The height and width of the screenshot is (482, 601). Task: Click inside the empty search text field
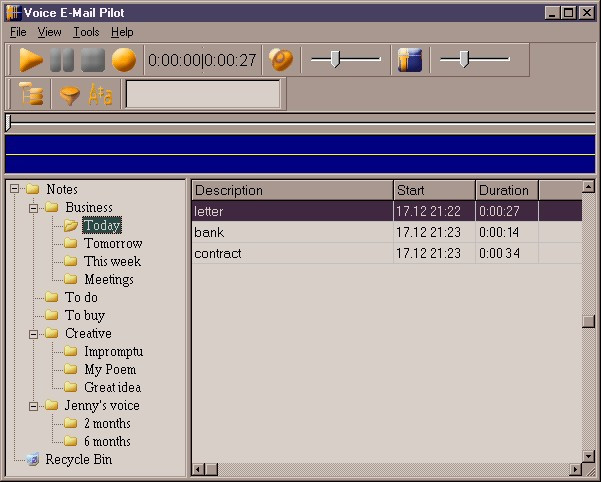[x=203, y=94]
